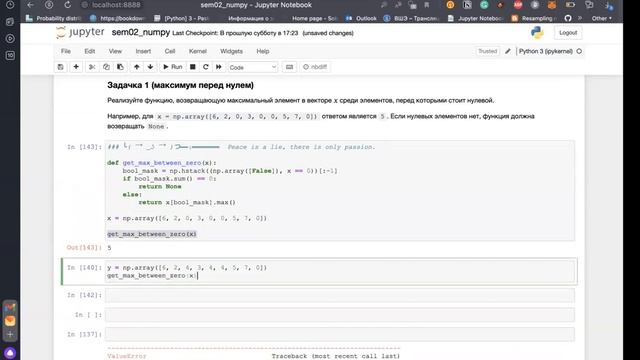Open the Help menu

click(262, 51)
